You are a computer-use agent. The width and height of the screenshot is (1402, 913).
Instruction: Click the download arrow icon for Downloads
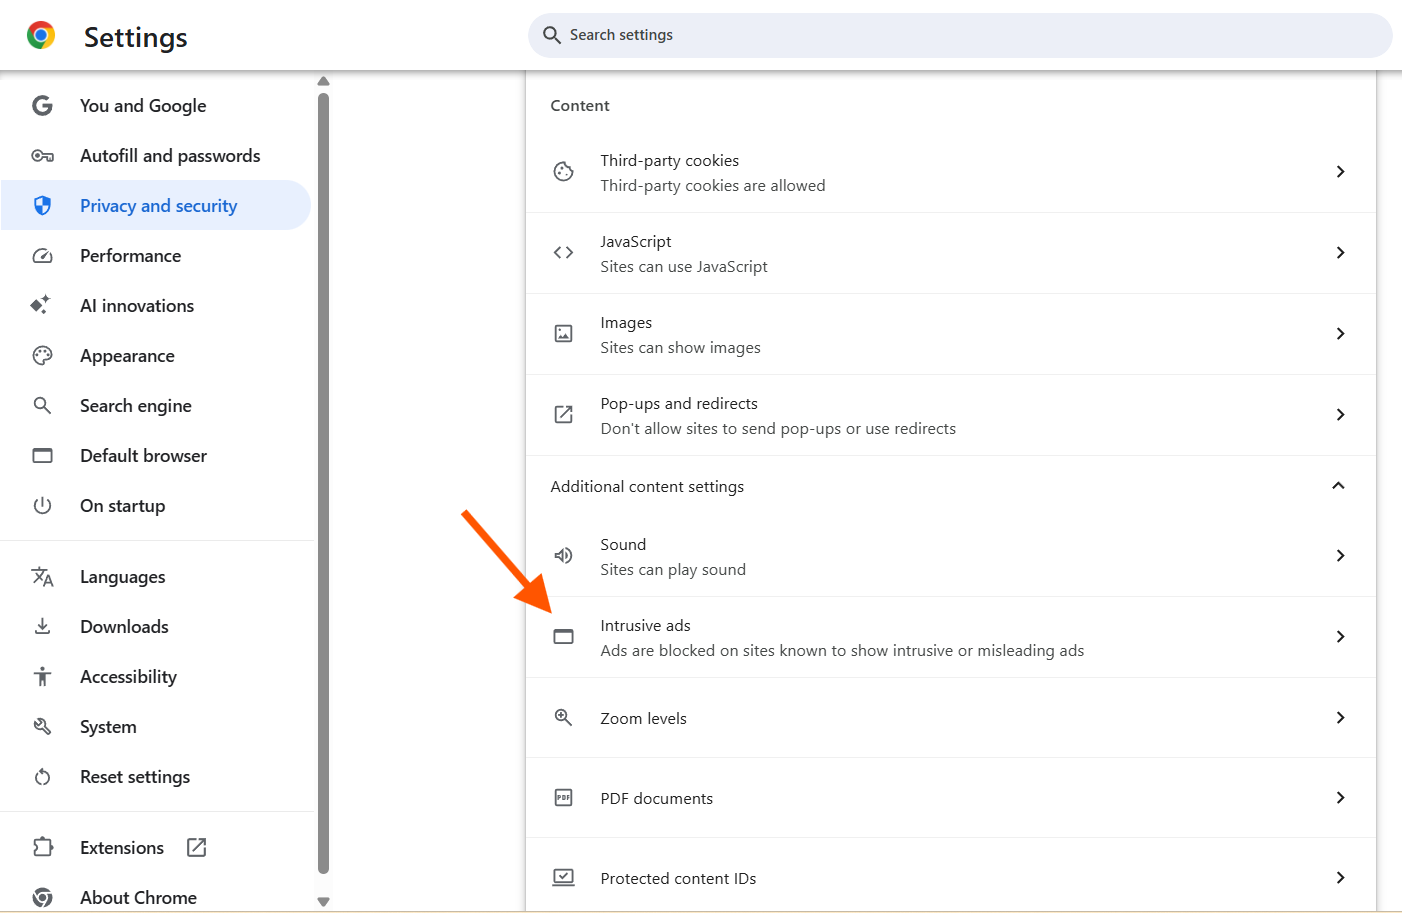[42, 626]
